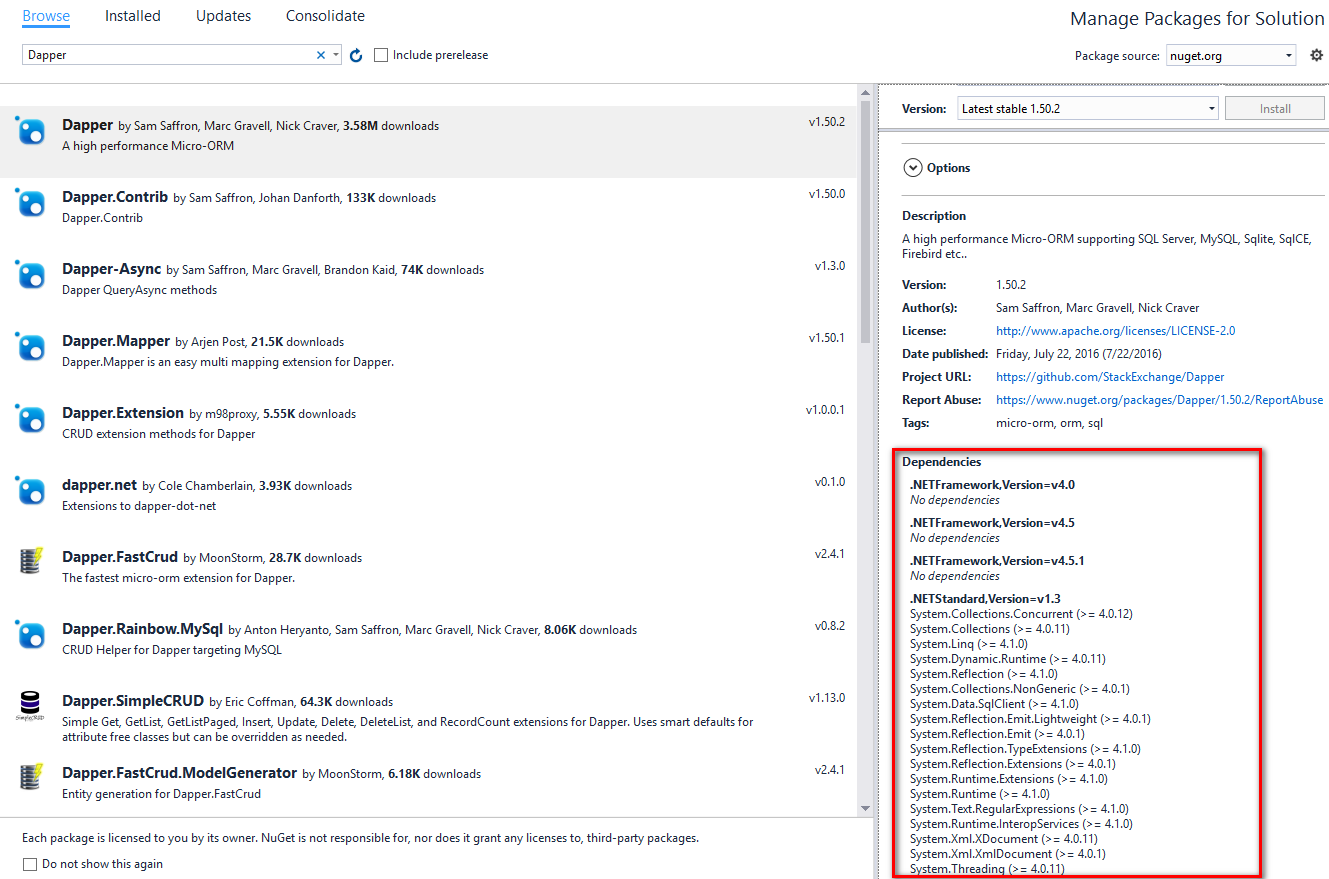Click the Dapper-Async package icon
The height and width of the screenshot is (879, 1329).
coord(32,275)
